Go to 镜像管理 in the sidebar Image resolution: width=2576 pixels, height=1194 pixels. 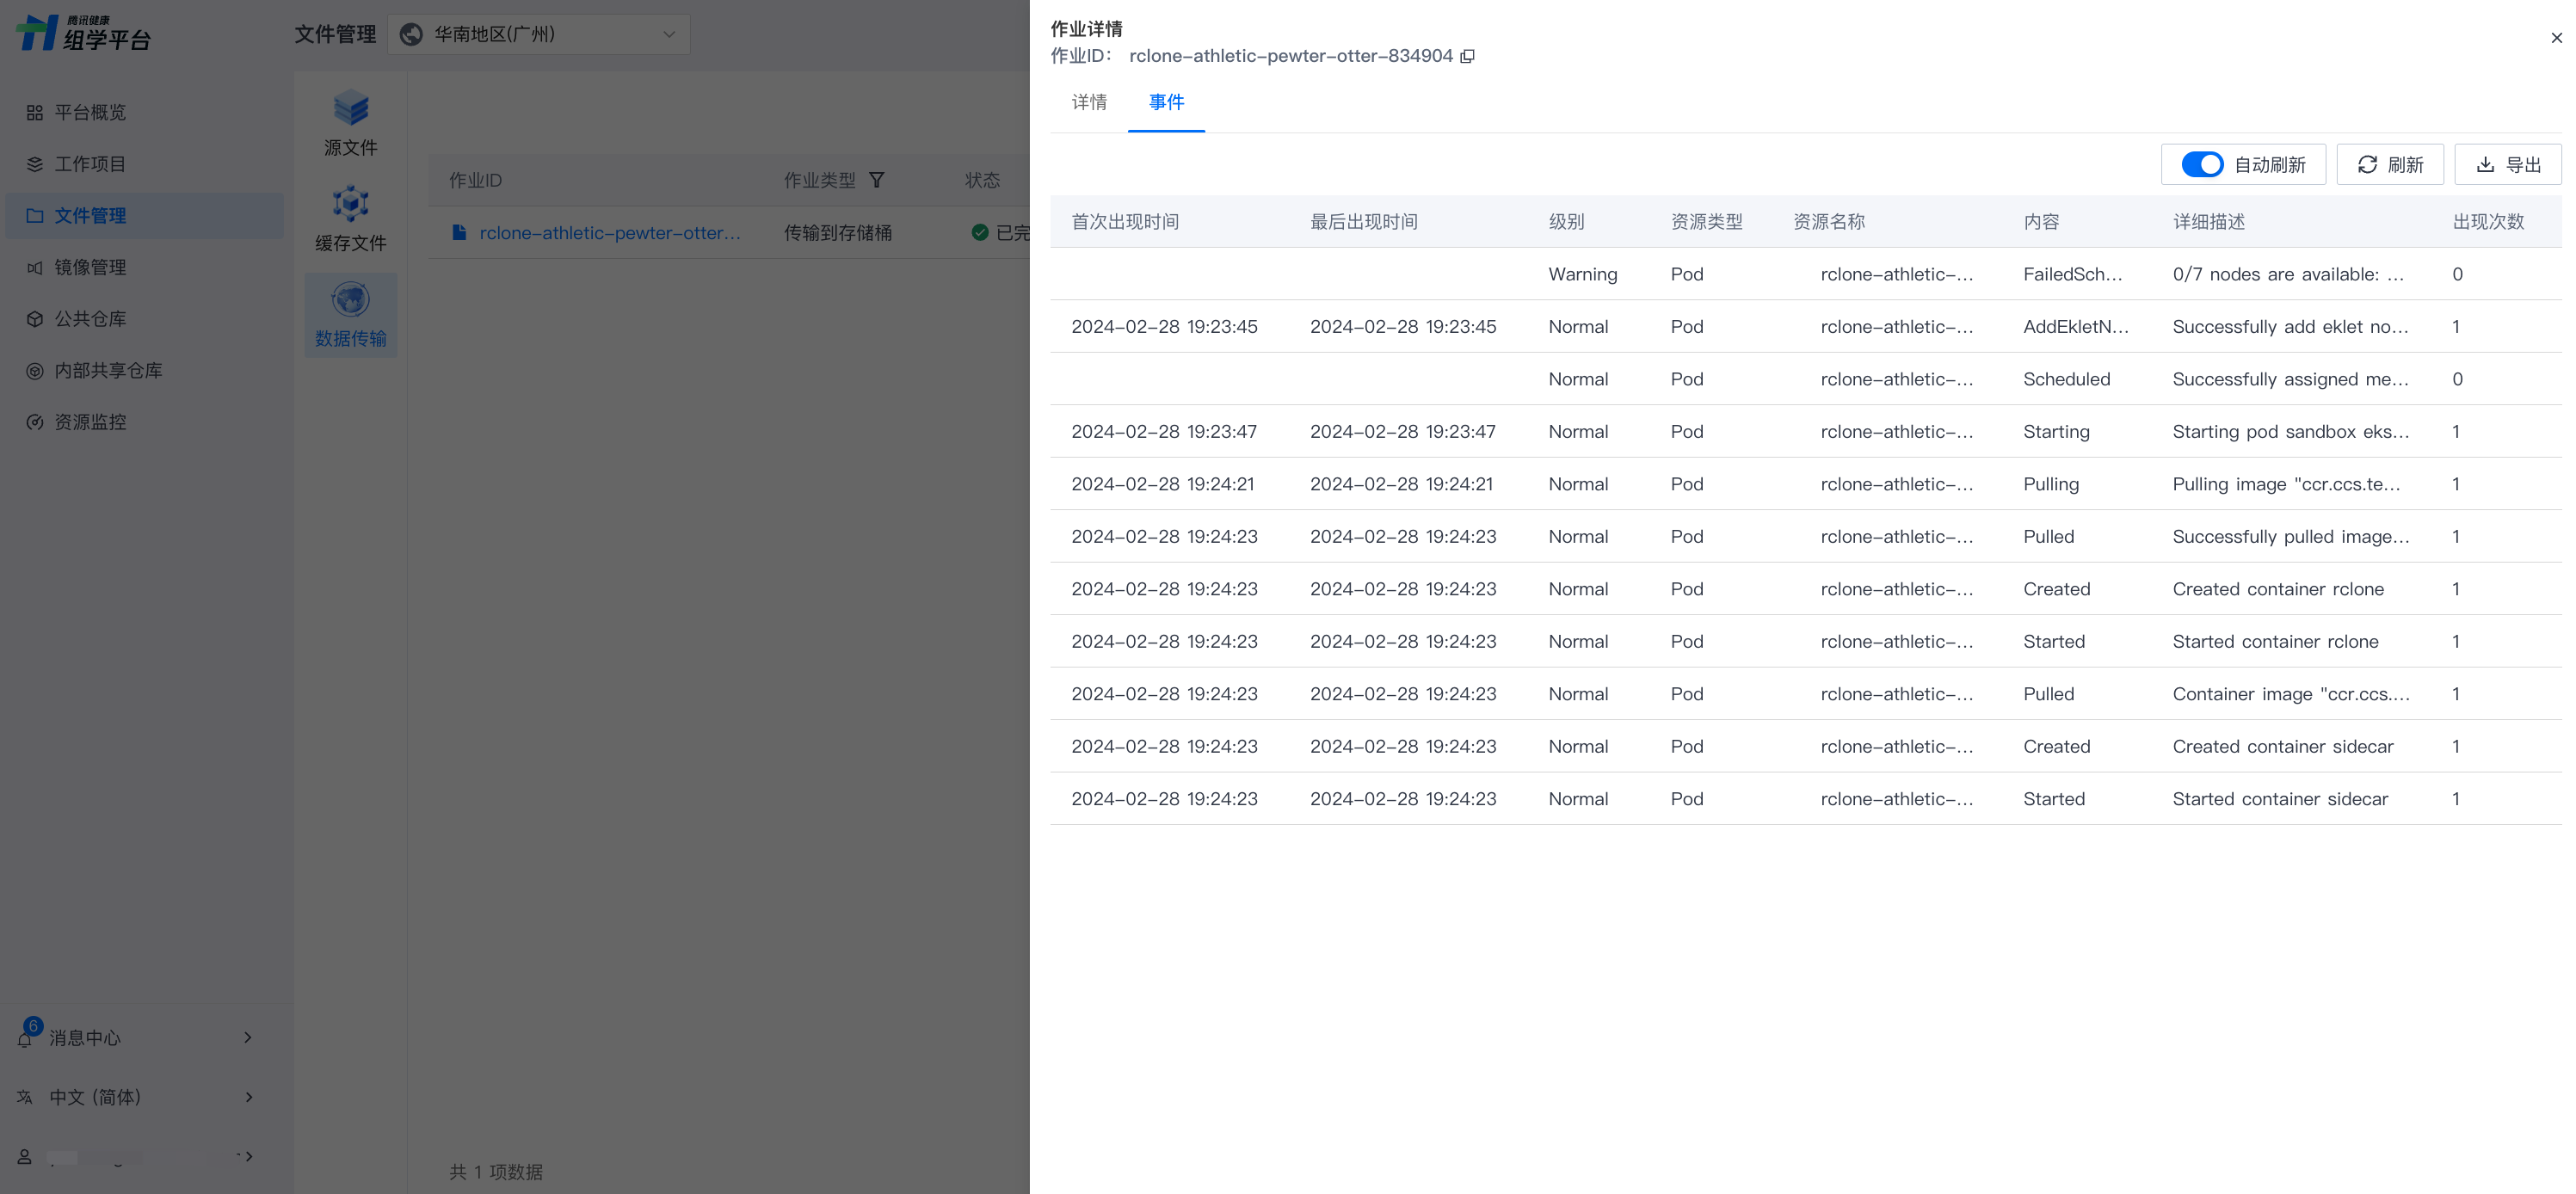click(x=90, y=267)
